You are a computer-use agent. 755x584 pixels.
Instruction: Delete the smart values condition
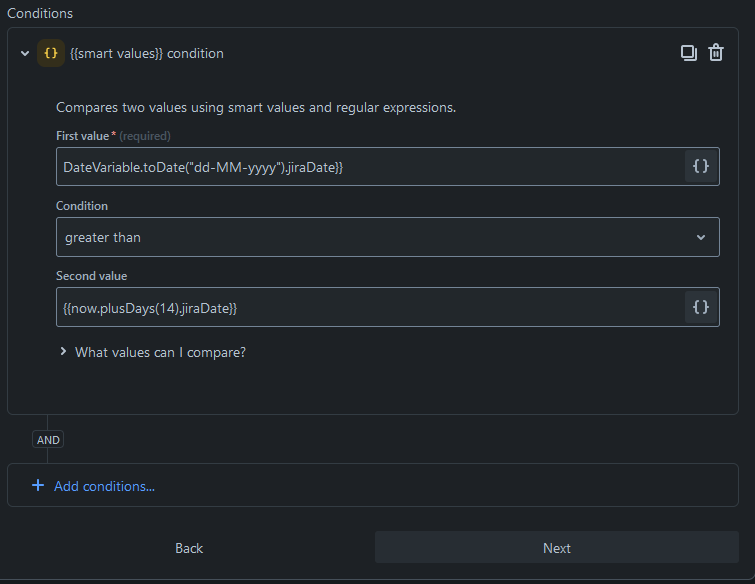tap(716, 53)
